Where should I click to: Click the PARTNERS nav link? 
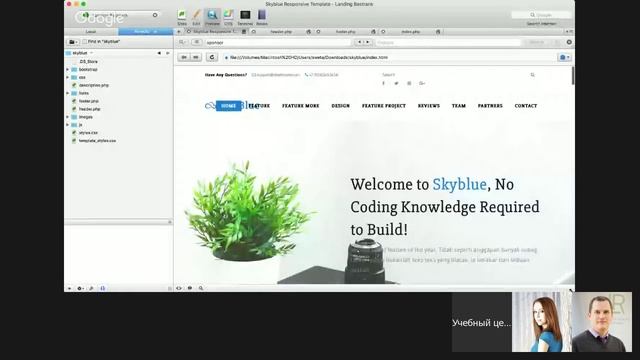(490, 106)
